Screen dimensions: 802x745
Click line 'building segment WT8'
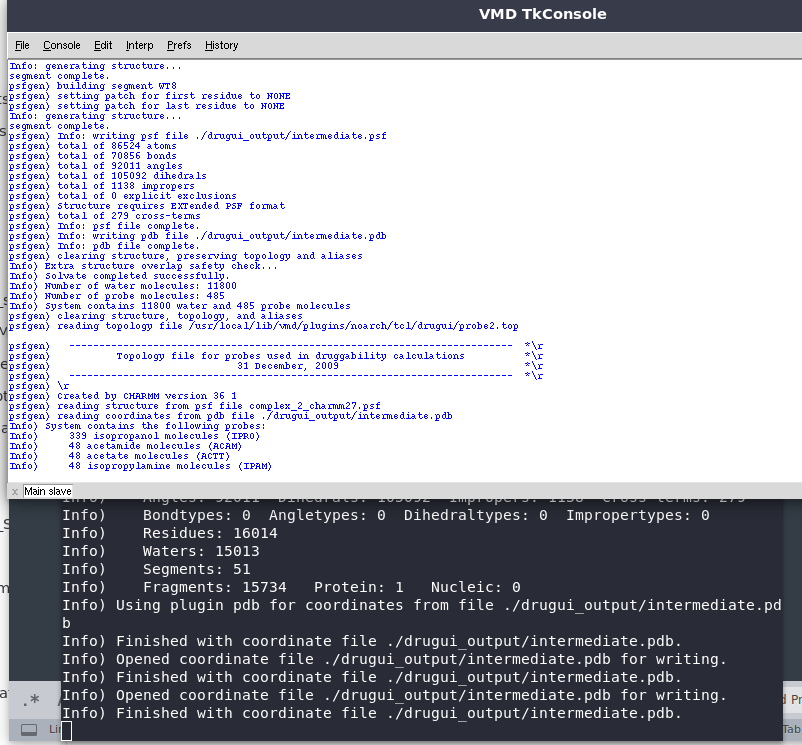click(x=93, y=86)
